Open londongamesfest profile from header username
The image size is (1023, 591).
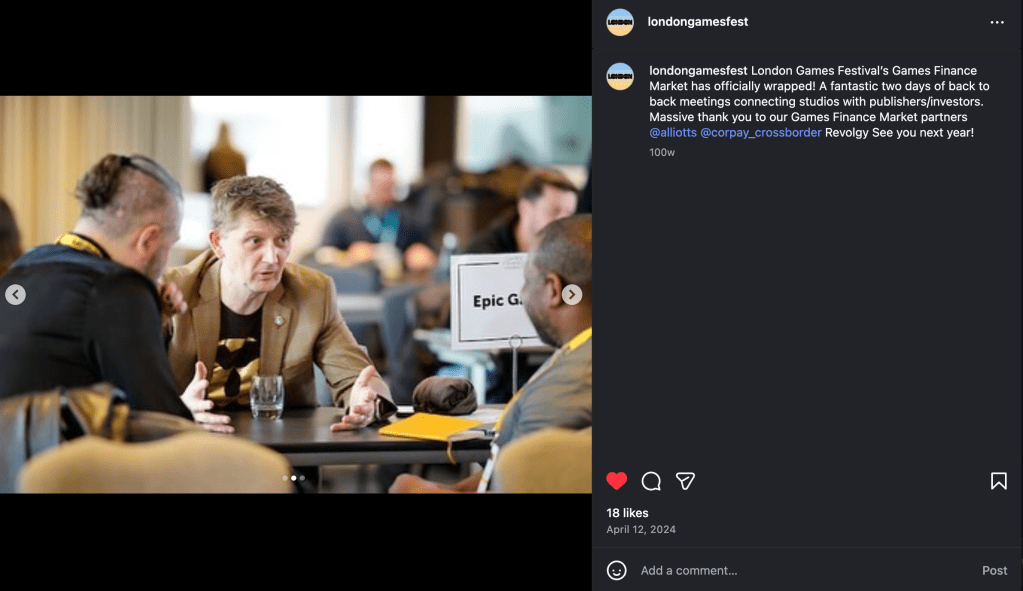tap(697, 22)
